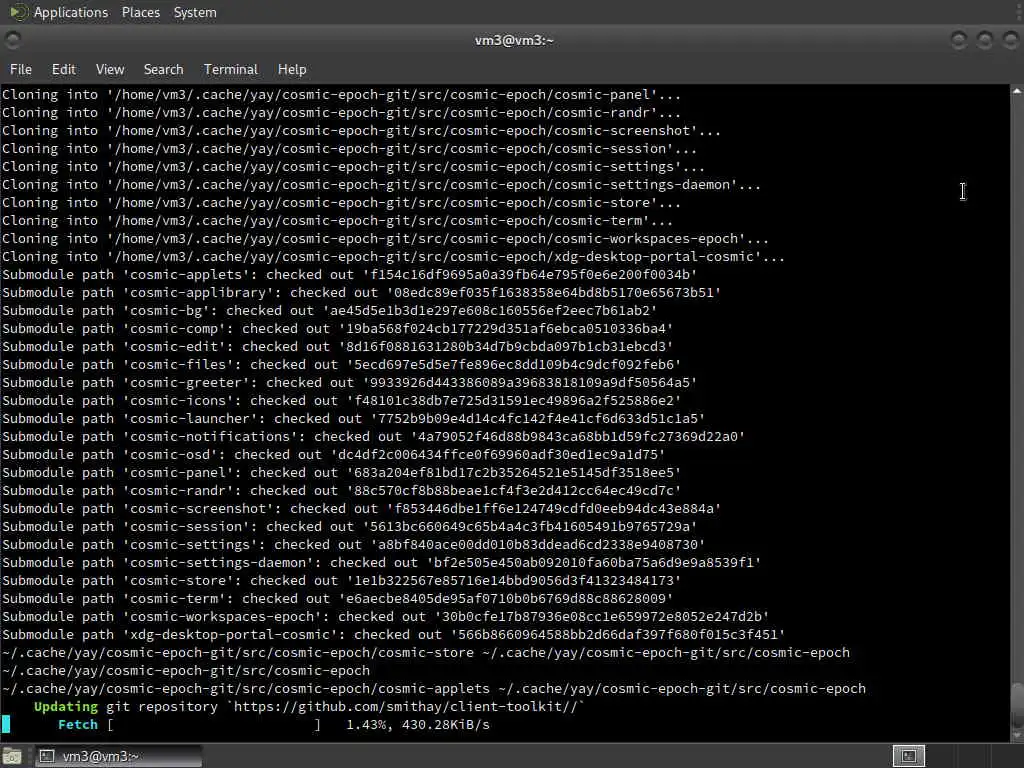Click the '1.43%, 430.28KiB/s' progress text
Screen dimensions: 1024x768
coord(418,724)
